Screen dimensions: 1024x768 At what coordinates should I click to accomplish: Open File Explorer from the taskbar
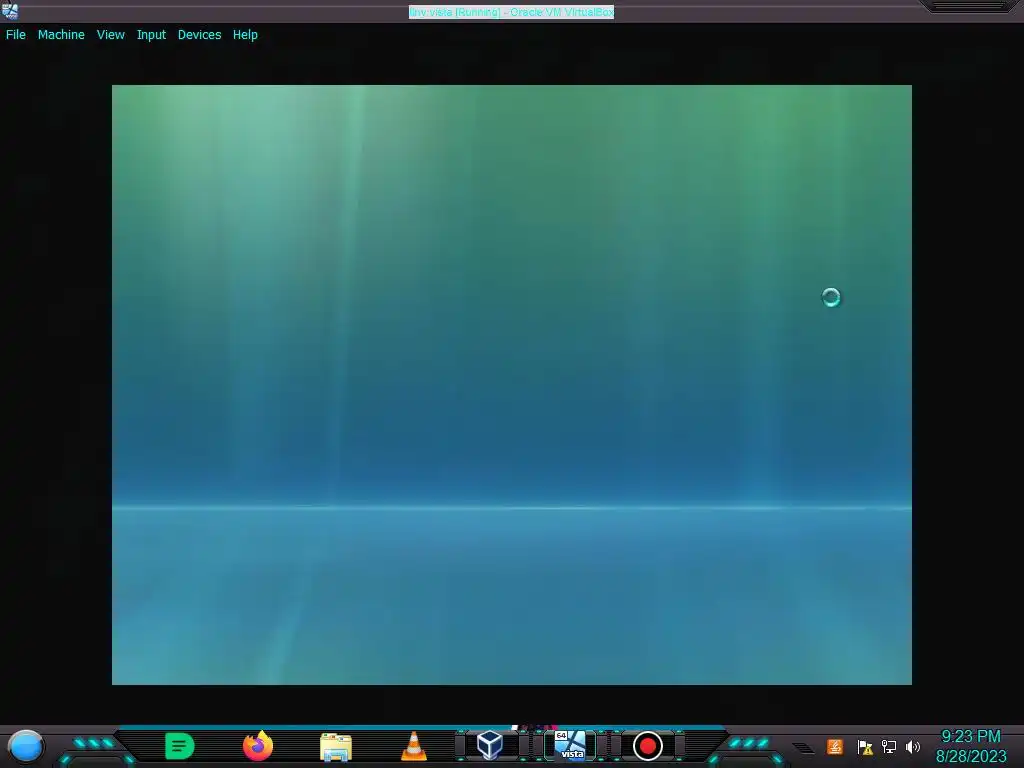[336, 746]
